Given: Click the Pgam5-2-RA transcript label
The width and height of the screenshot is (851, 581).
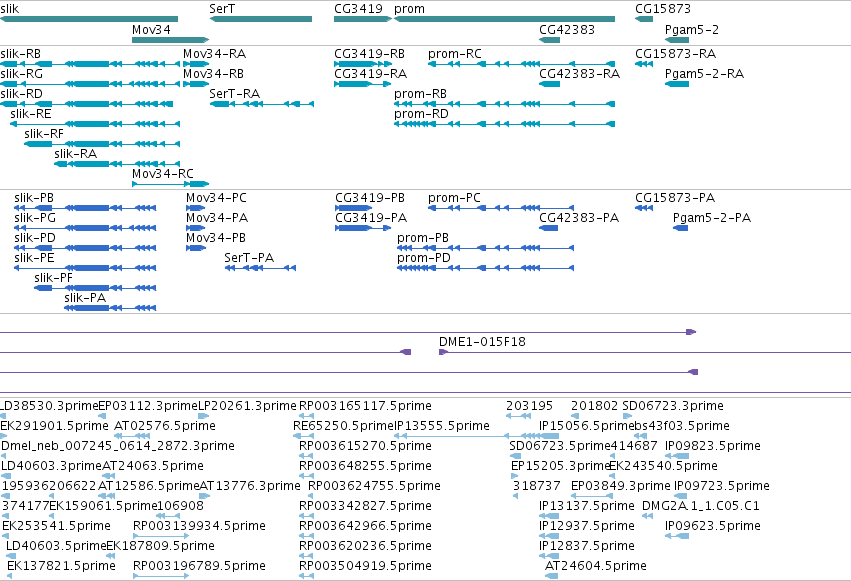Looking at the screenshot, I should pyautogui.click(x=704, y=74).
